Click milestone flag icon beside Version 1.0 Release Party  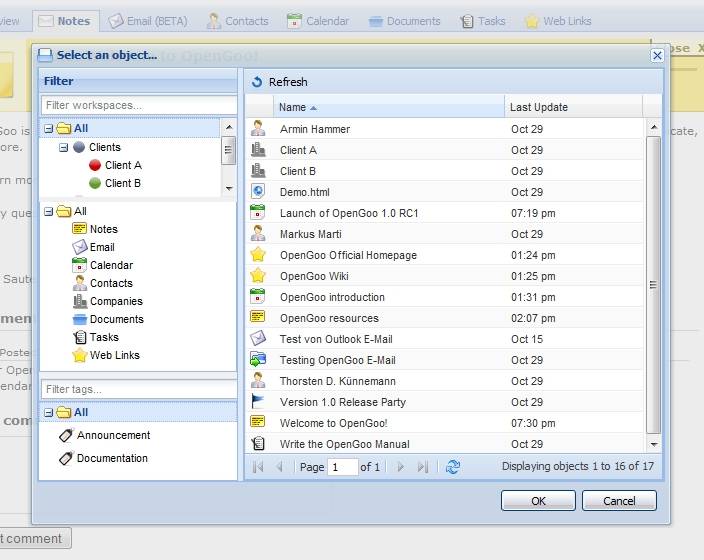(258, 401)
